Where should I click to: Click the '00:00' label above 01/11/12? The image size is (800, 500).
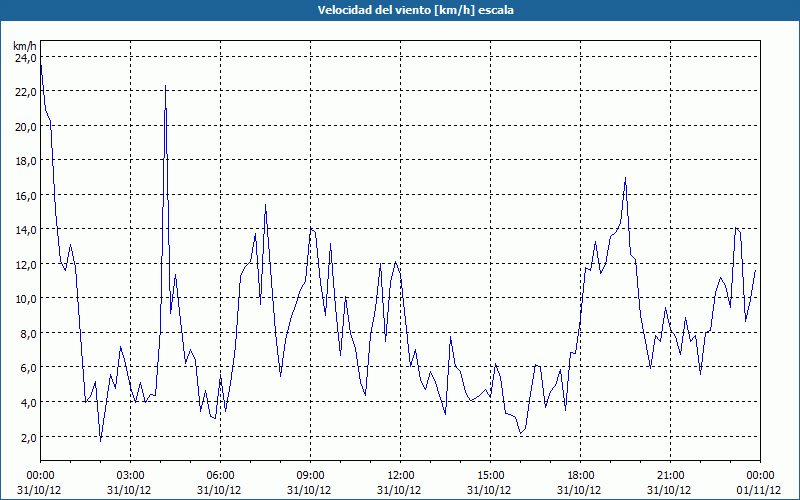click(x=760, y=476)
